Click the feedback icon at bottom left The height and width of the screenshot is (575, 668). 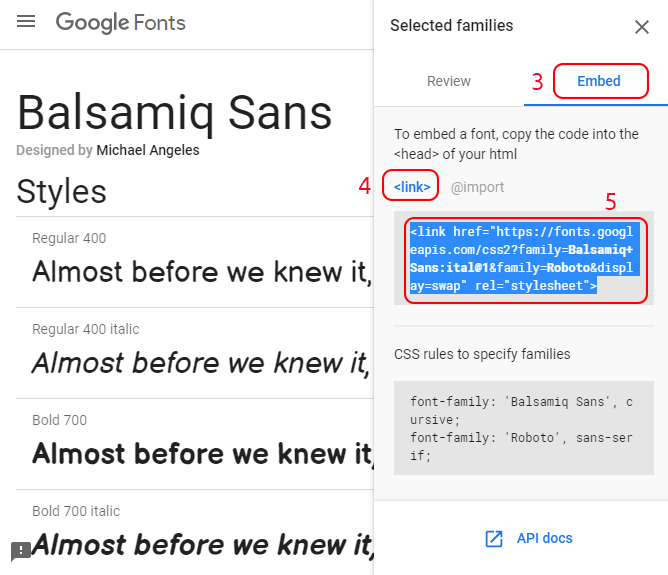click(20, 551)
